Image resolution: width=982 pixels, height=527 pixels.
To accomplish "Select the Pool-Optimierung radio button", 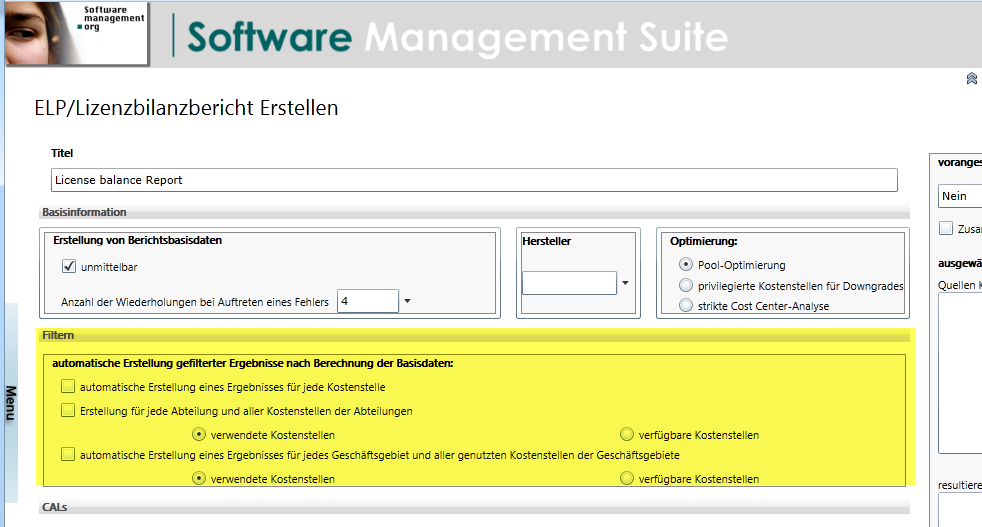I will [686, 265].
